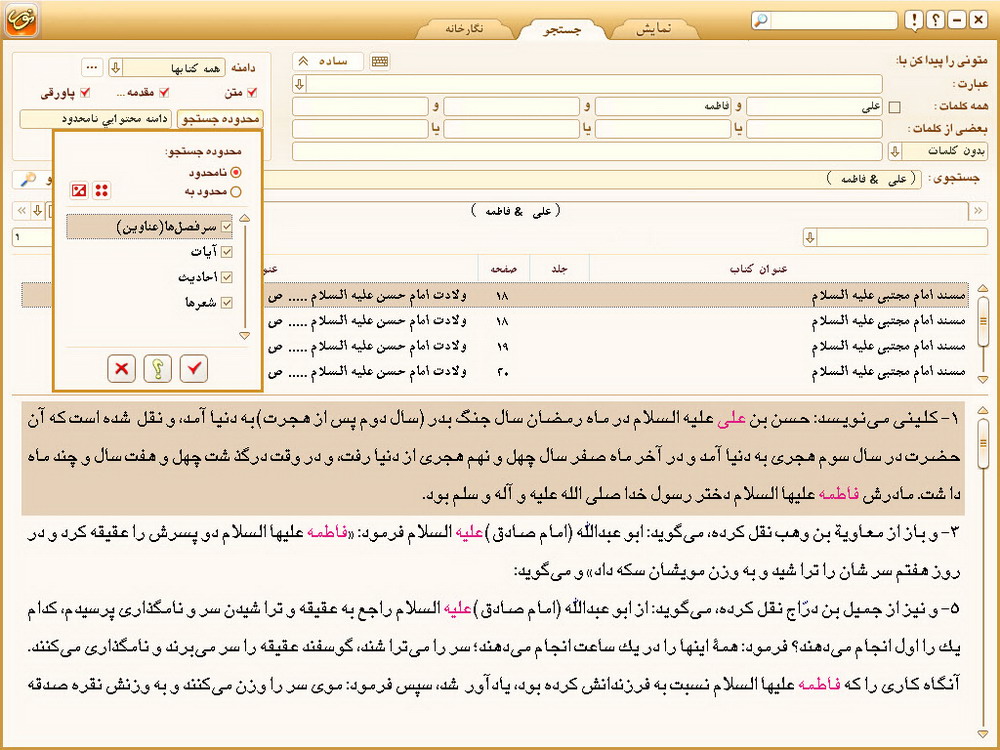Confirm the search scope with the red checkmark
The height and width of the screenshot is (750, 1000).
194,368
